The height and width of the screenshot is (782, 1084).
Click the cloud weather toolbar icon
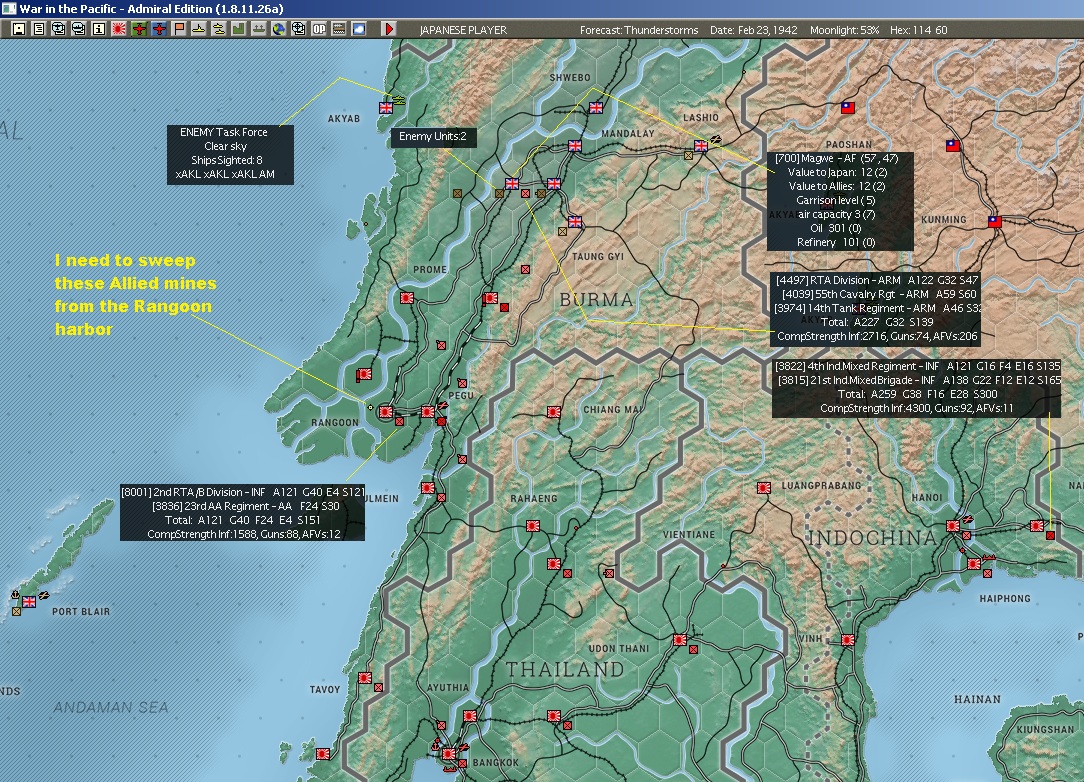pos(359,29)
